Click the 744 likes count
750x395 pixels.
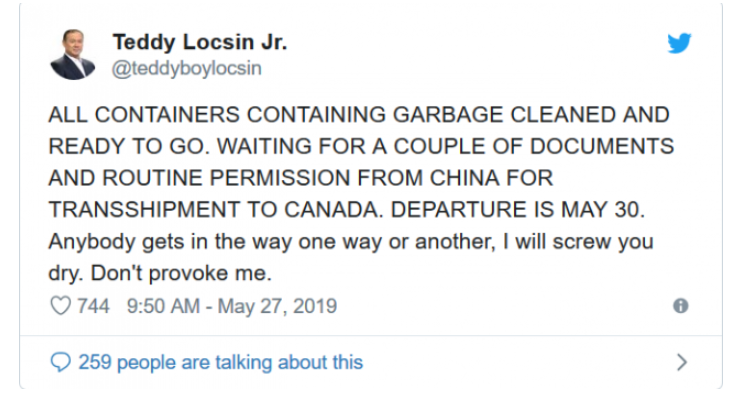93,306
